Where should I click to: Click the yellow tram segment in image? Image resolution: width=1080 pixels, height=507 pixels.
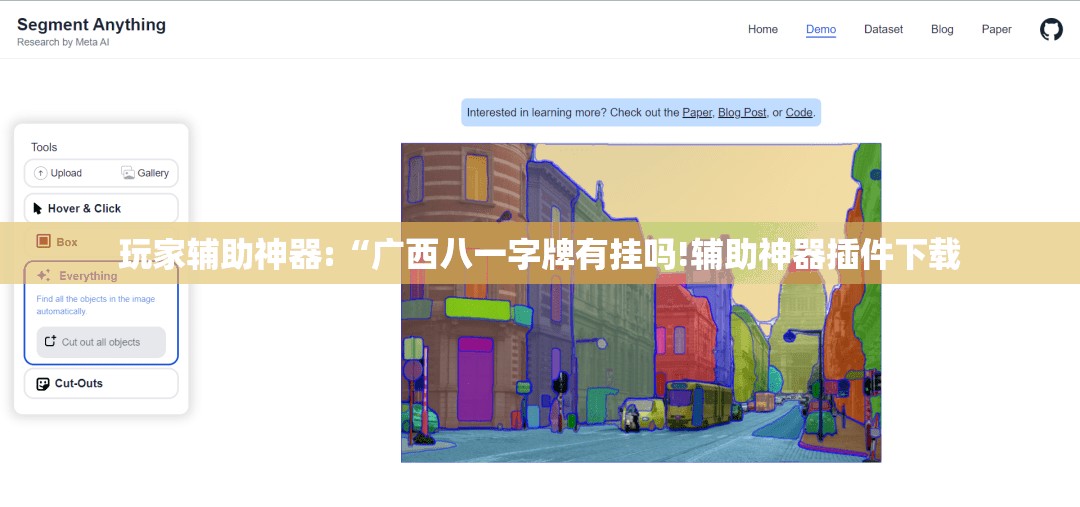tap(698, 405)
